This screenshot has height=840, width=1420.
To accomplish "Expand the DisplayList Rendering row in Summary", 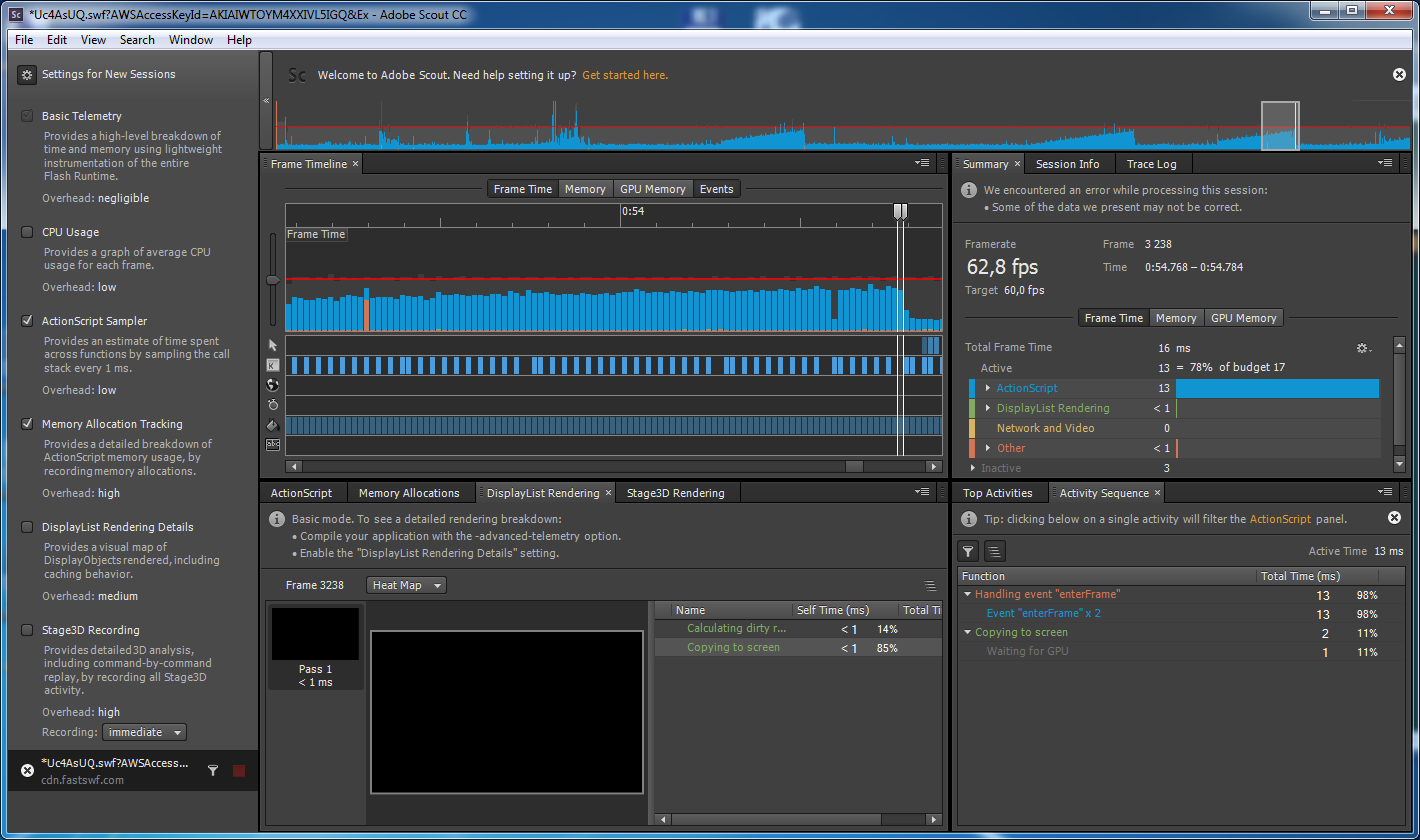I will coord(988,408).
